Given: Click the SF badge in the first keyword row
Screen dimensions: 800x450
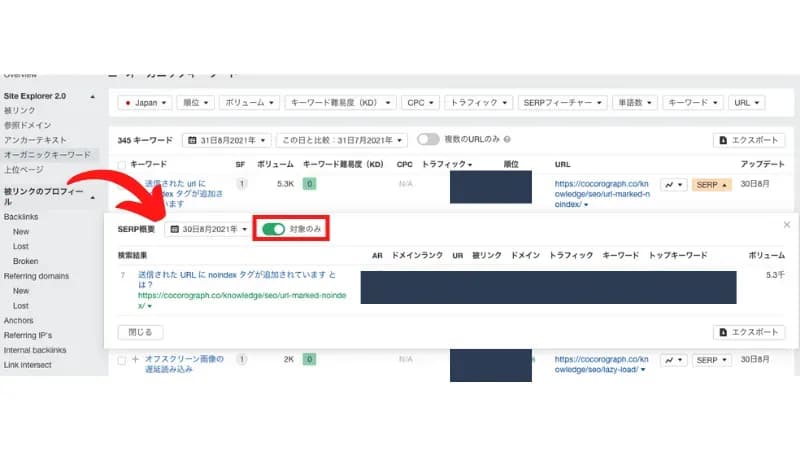Looking at the screenshot, I should coord(241,184).
